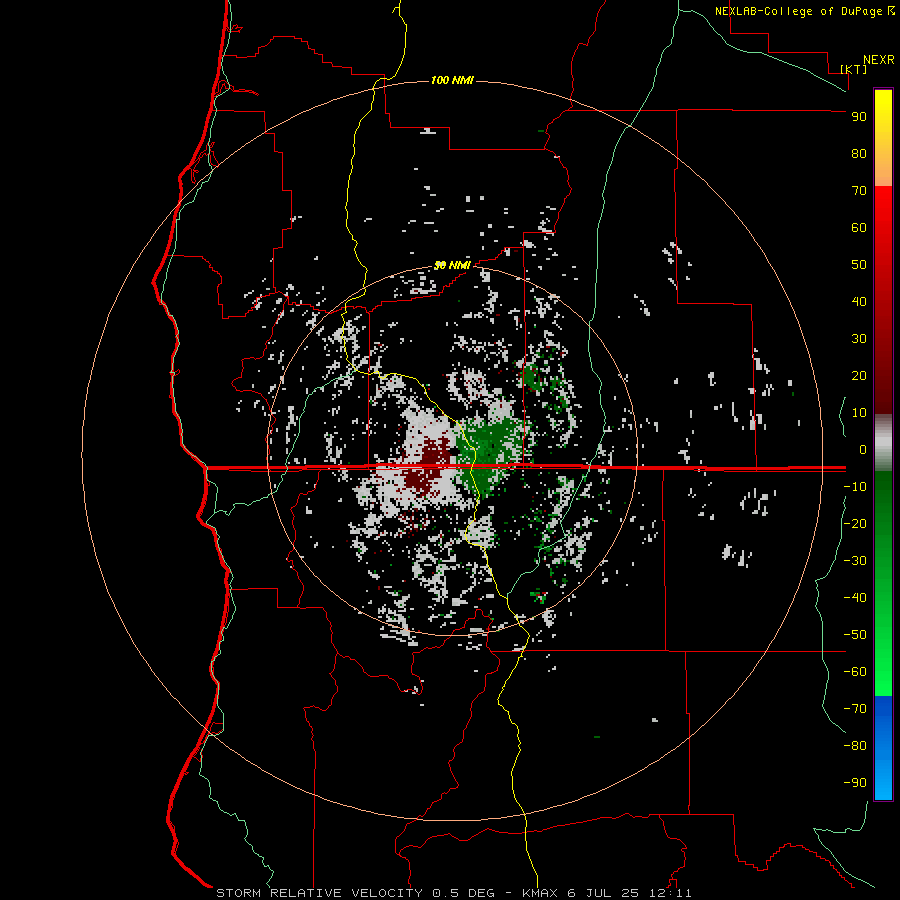Click the "NEXLAB-College of DuPage" header text
Image resolution: width=900 pixels, height=900 pixels.
point(800,11)
